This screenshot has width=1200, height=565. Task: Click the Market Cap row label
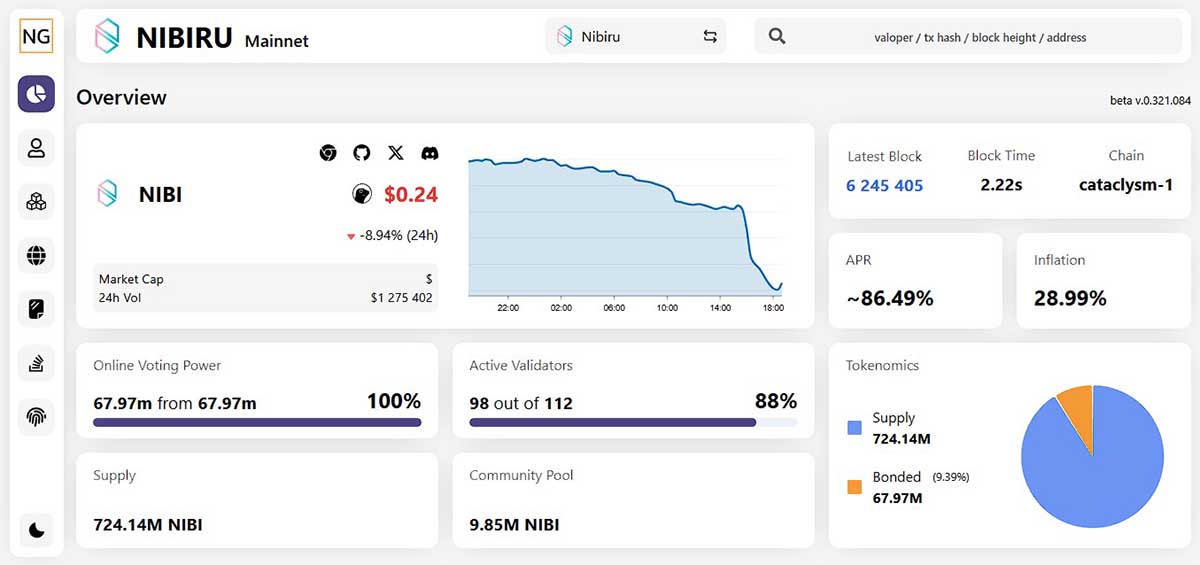[131, 279]
